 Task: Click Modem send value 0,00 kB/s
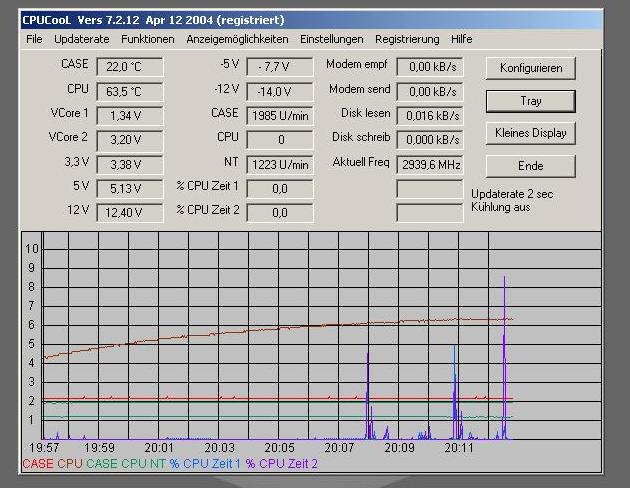click(x=430, y=92)
